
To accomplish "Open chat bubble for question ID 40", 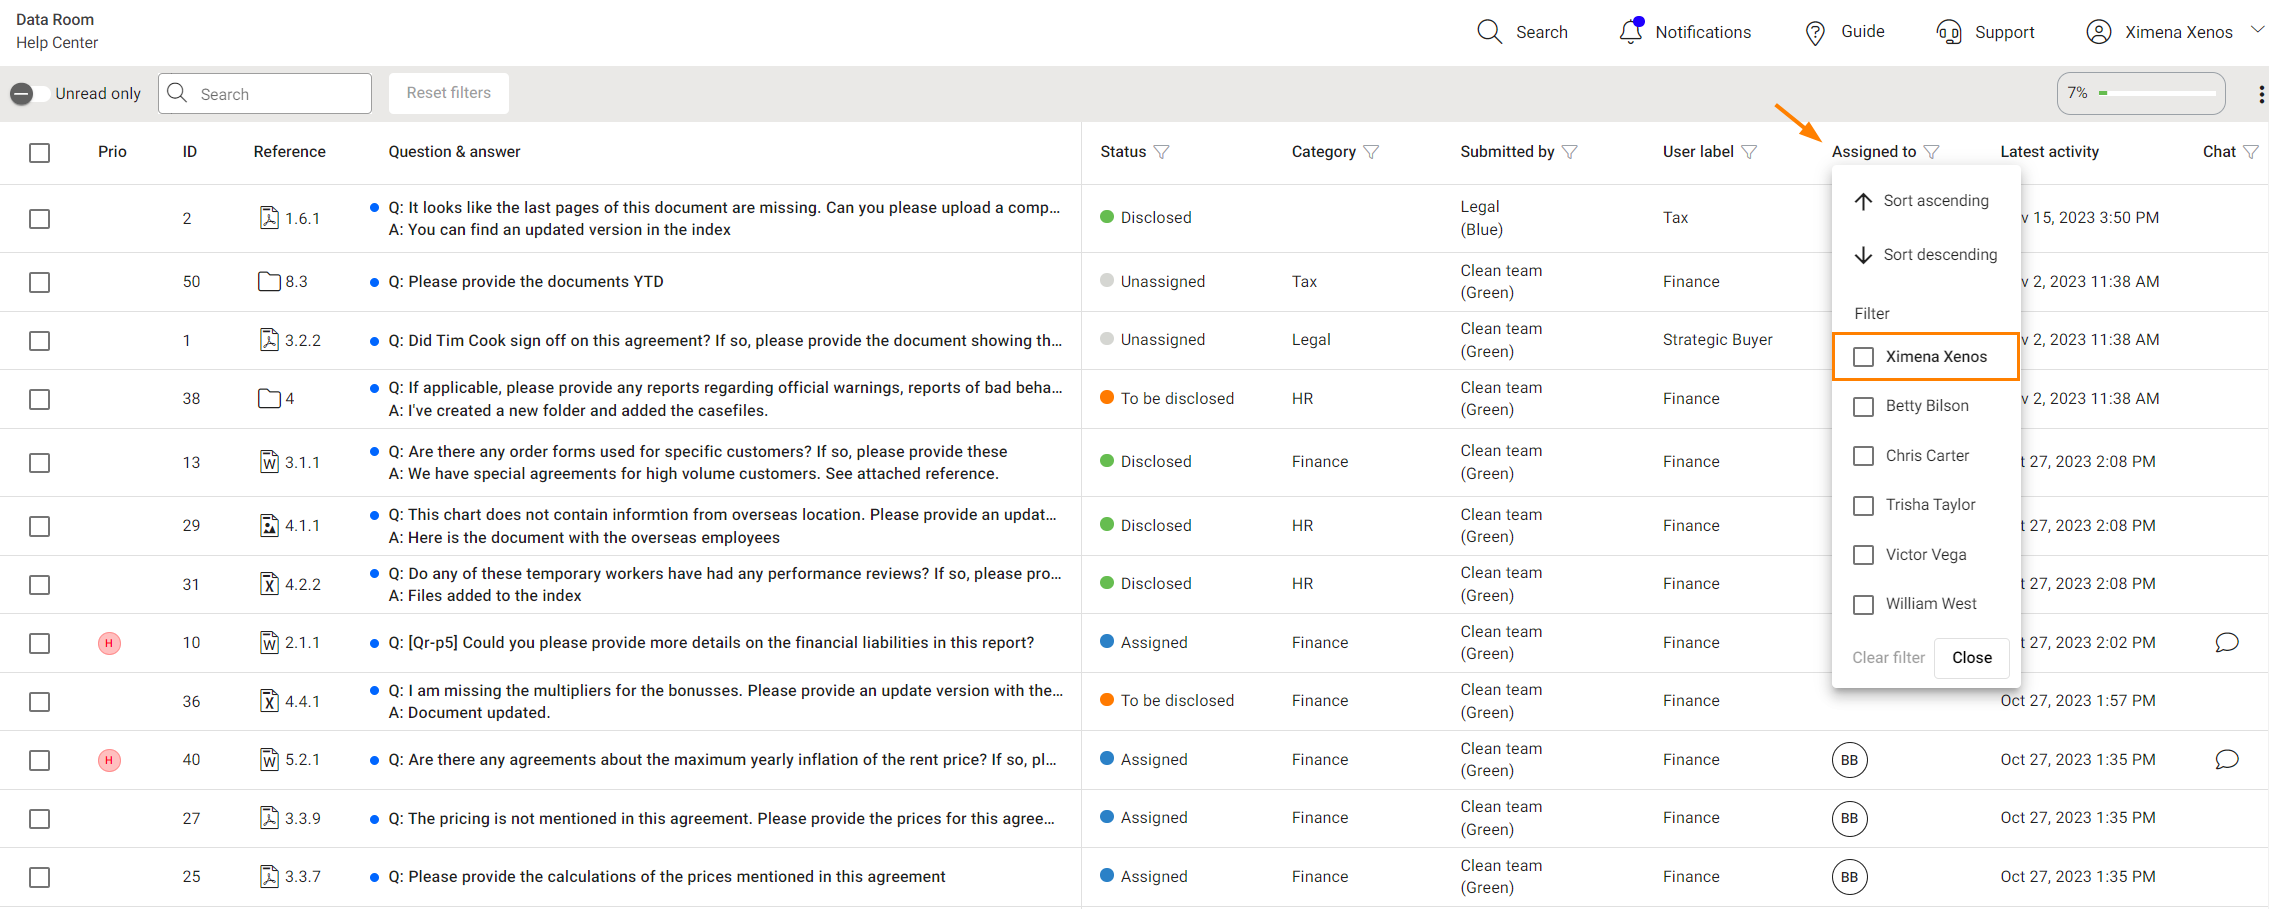I will [x=2226, y=760].
